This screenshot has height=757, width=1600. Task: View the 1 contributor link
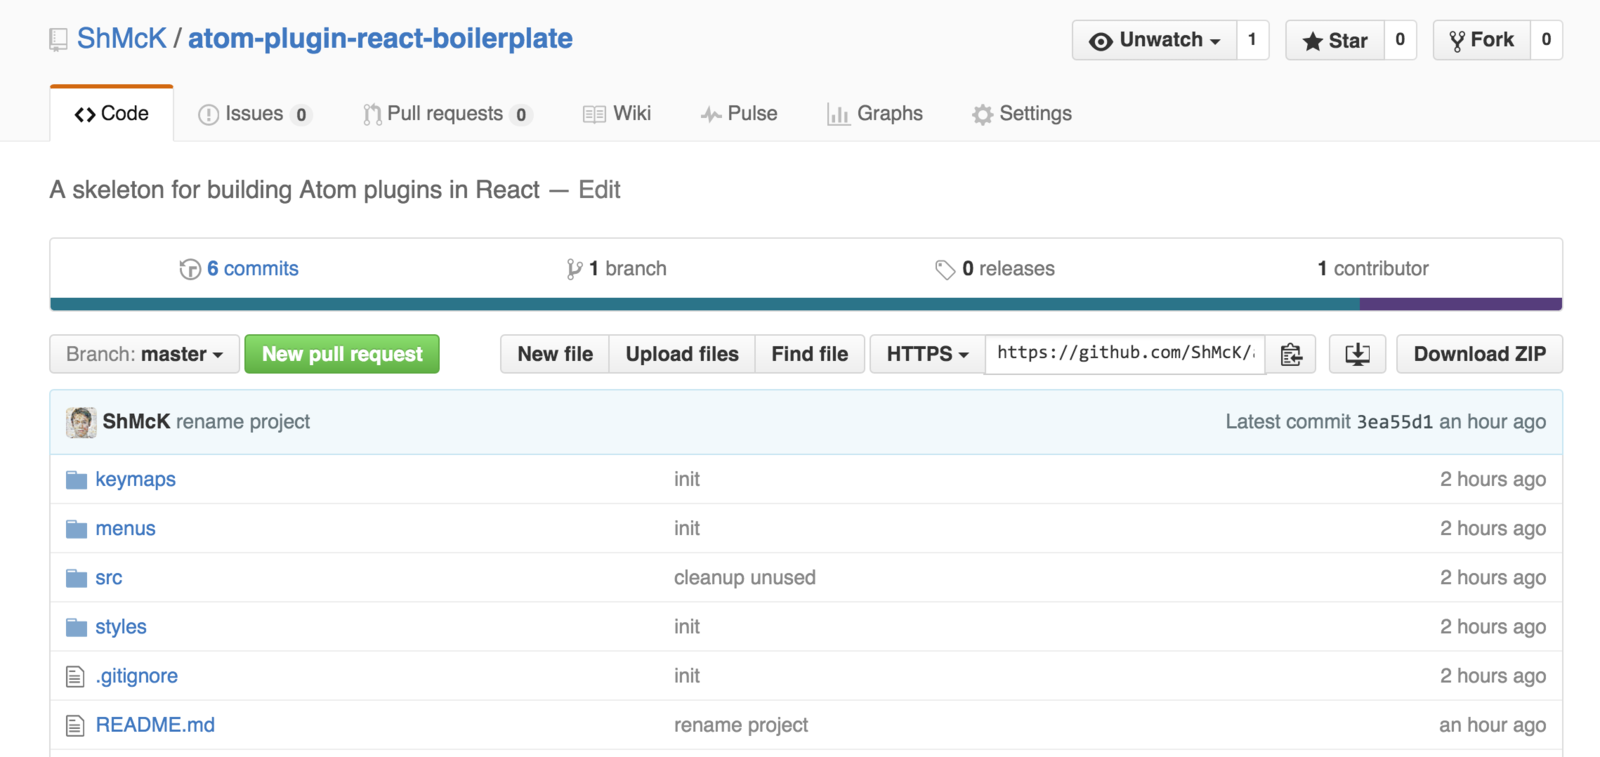pos(1373,269)
